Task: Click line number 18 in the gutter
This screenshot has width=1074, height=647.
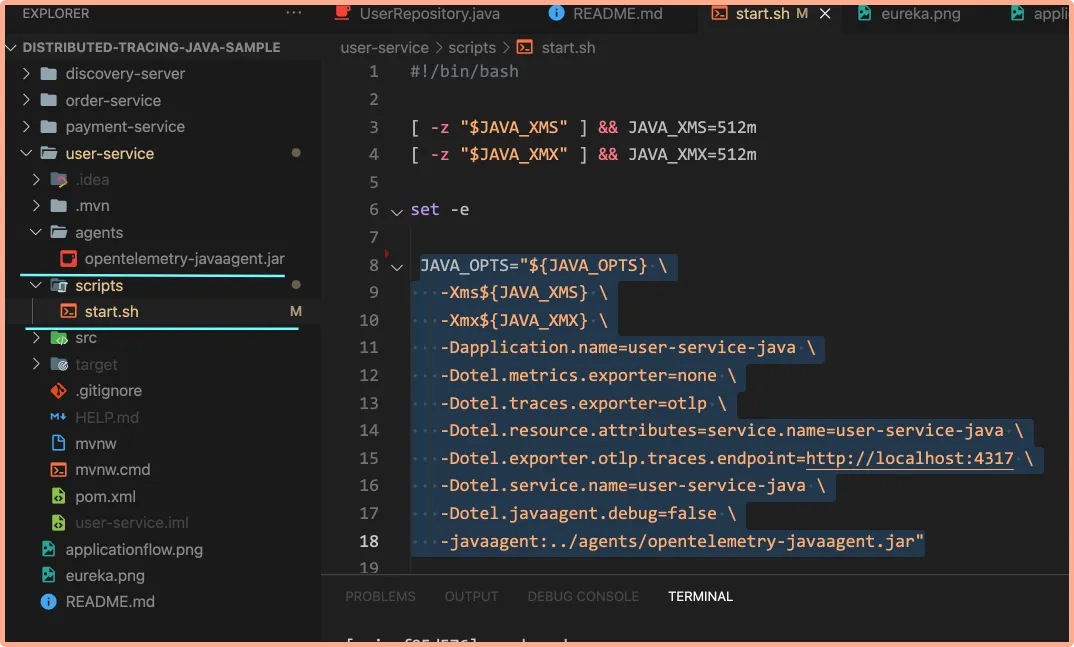Action: [x=369, y=542]
